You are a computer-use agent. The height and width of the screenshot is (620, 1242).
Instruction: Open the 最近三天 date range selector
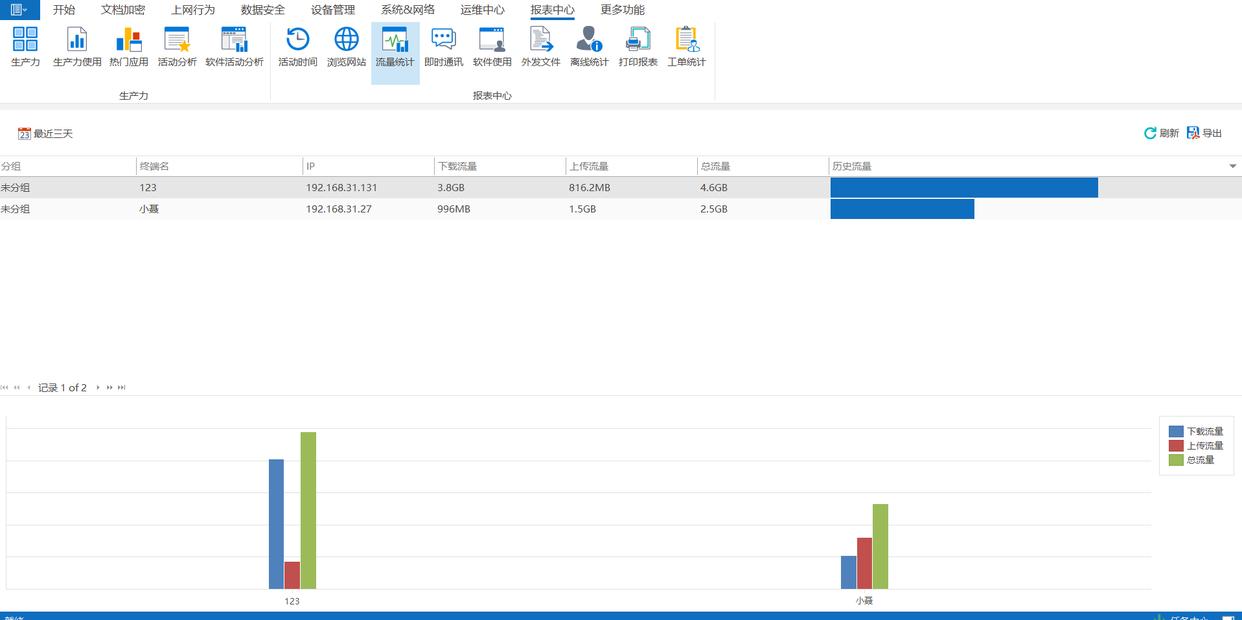46,133
